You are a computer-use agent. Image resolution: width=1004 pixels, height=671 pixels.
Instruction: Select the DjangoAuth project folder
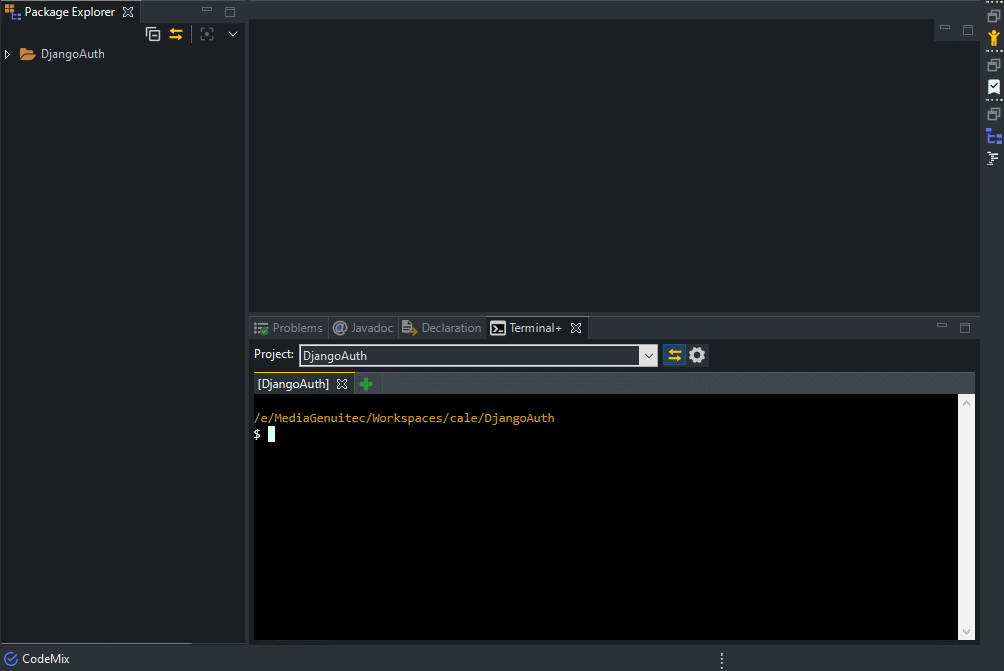click(72, 55)
